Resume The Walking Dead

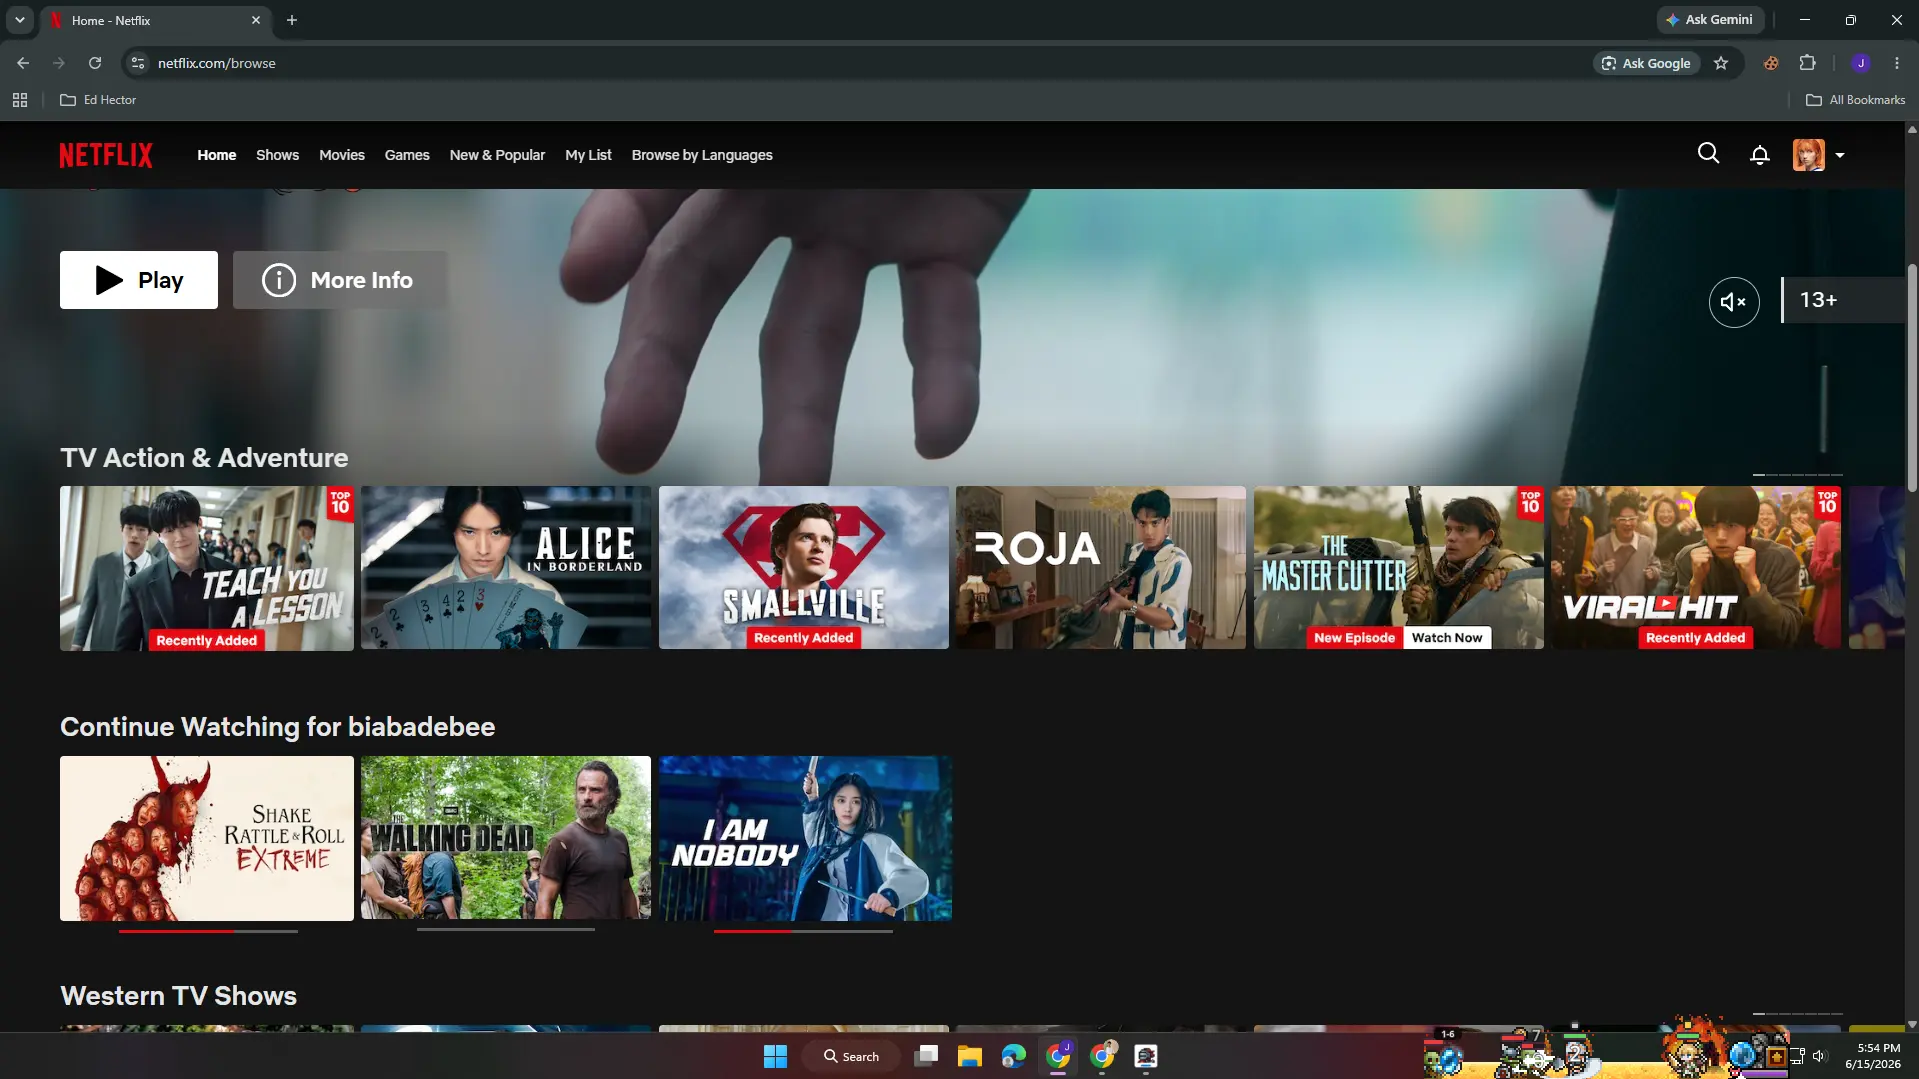(505, 838)
